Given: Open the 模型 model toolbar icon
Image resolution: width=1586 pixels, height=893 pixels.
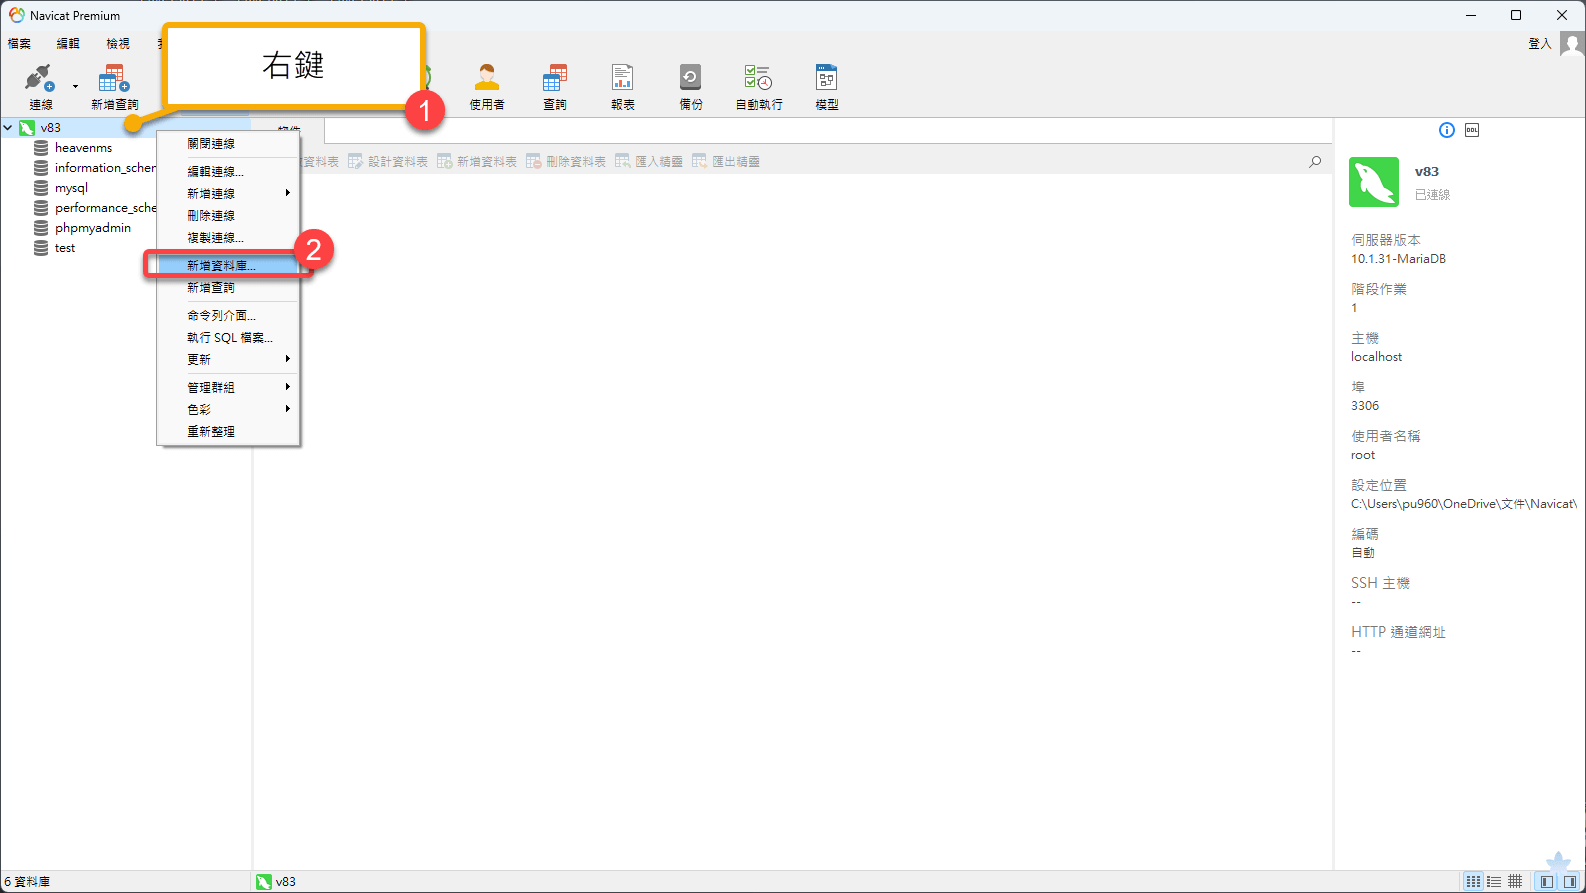Looking at the screenshot, I should [x=827, y=87].
